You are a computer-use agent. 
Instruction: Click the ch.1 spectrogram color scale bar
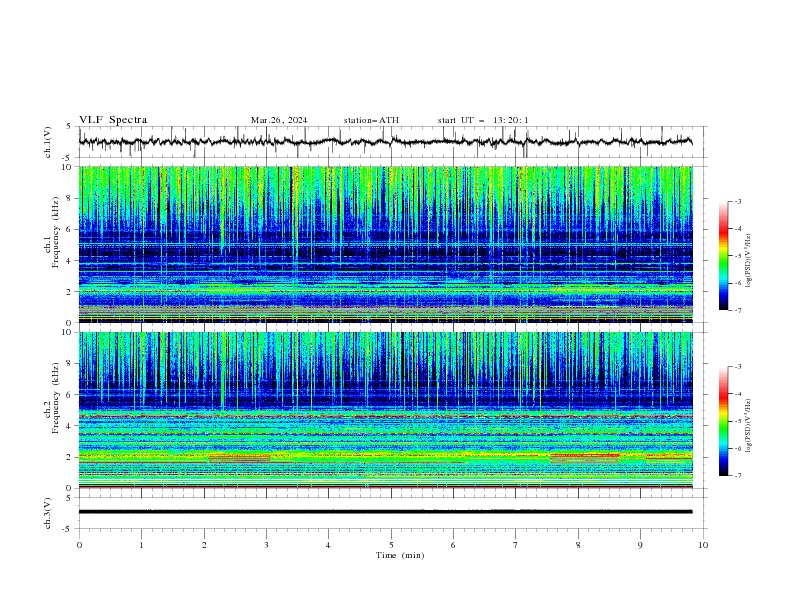click(723, 256)
